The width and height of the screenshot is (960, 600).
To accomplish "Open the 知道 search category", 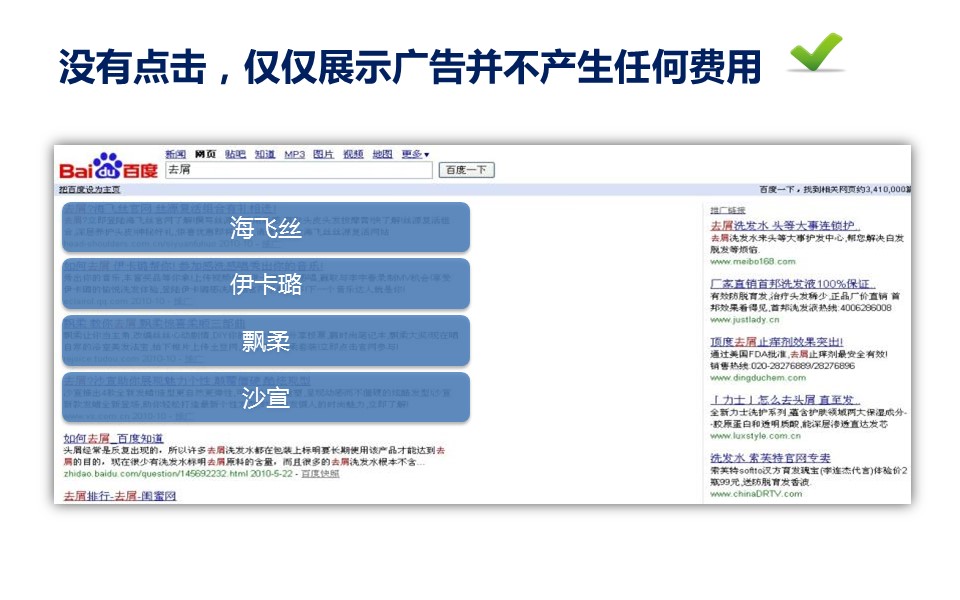I will [x=264, y=154].
